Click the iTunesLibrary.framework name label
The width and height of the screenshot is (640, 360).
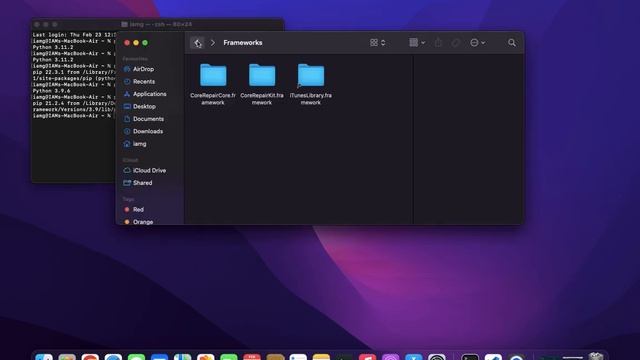311,99
